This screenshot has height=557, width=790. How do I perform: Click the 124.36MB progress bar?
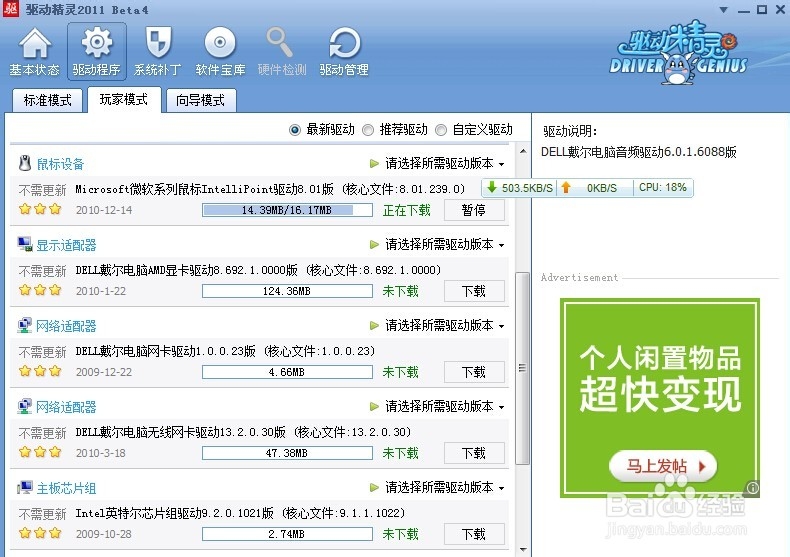tap(287, 291)
